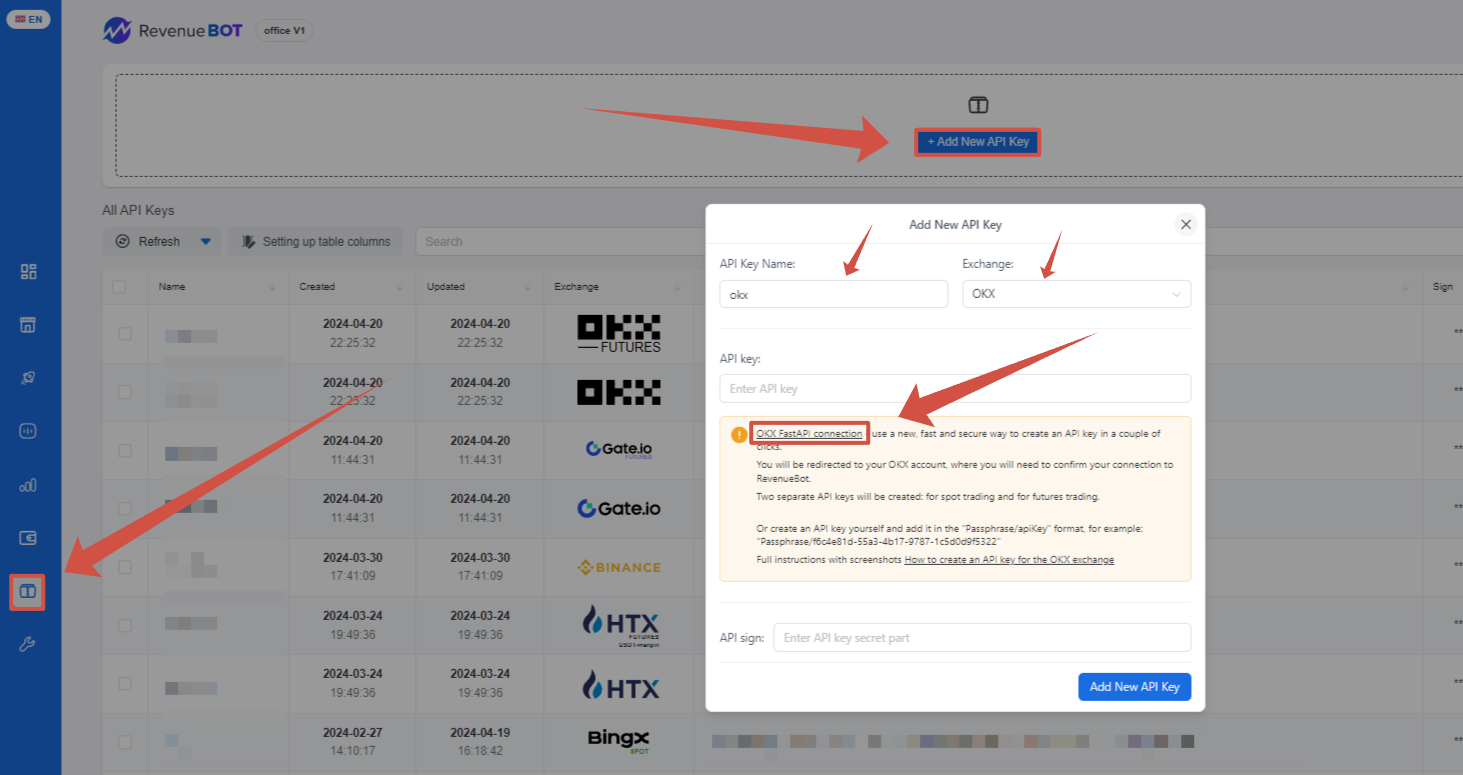Click the Gate.io spot exchange logo

pyautogui.click(x=619, y=508)
